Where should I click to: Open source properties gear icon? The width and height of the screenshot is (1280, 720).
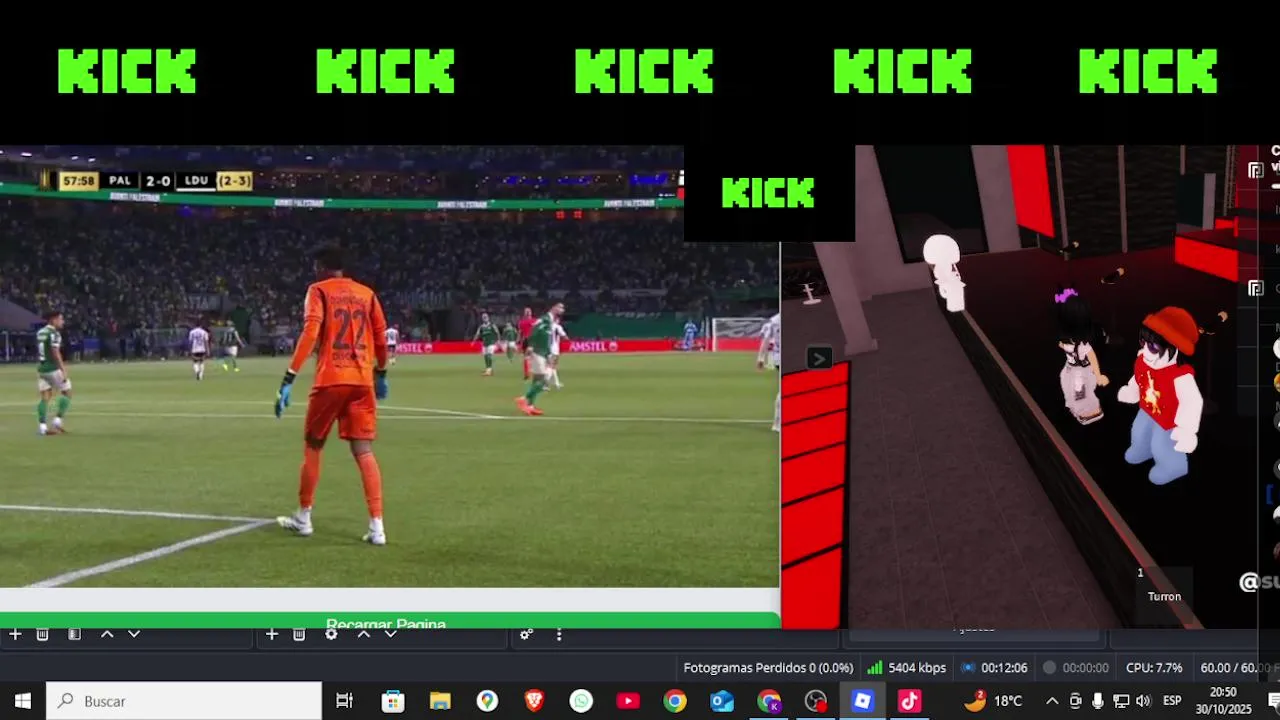(x=331, y=634)
